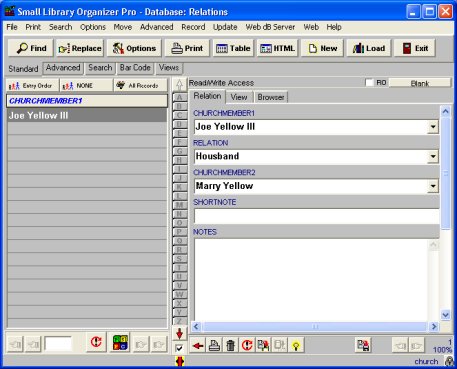Open the CHURCHMEMBER2 dropdown arrow

(x=433, y=186)
